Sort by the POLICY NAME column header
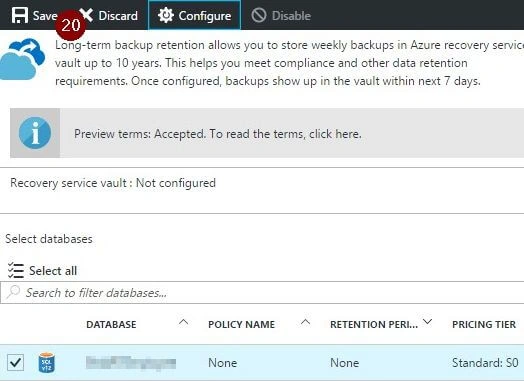This screenshot has height=381, width=524. tap(242, 324)
